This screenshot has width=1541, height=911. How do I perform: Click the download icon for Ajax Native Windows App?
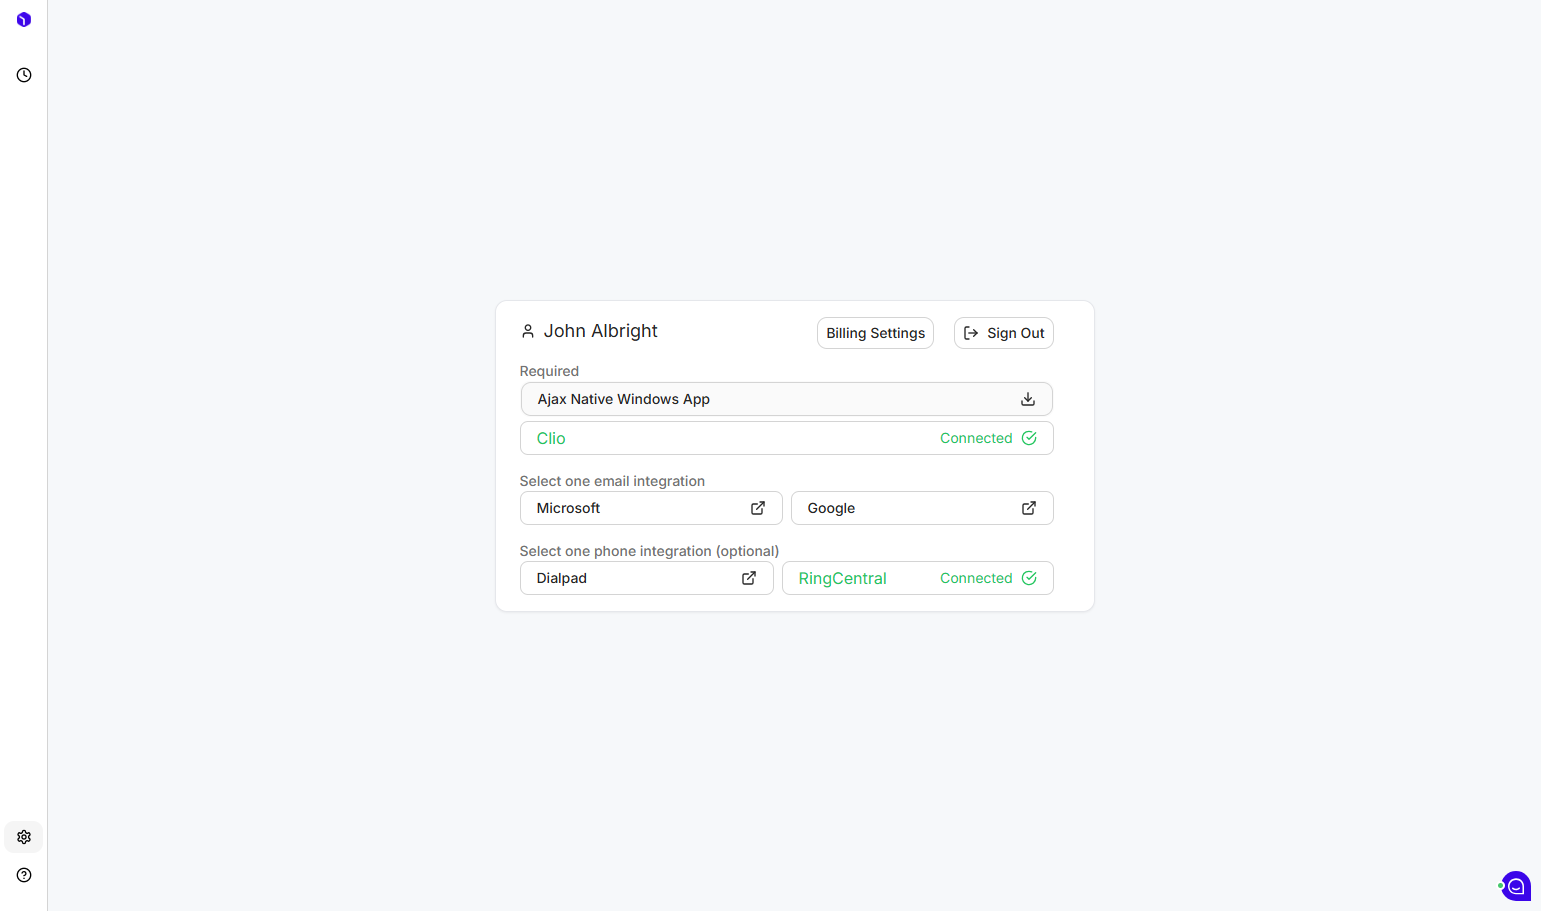[1028, 399]
